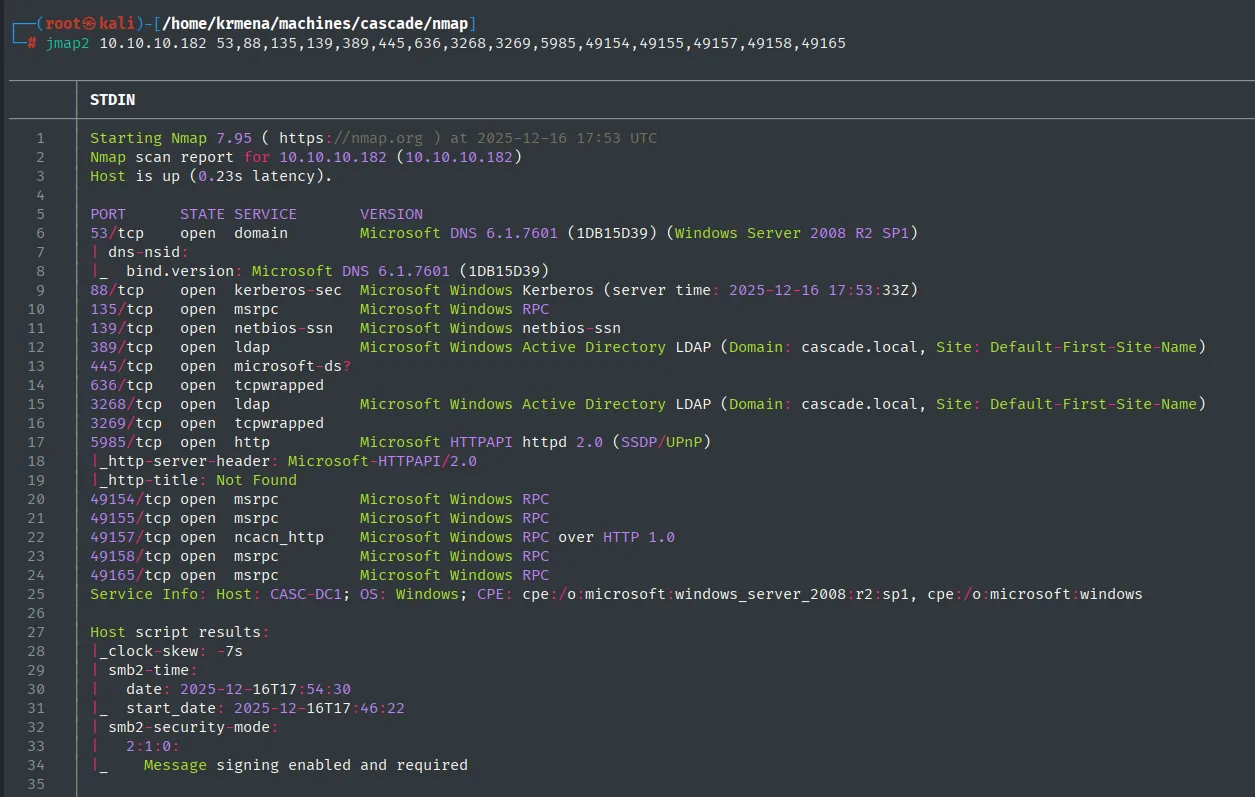
Task: Click the "Not Found" http-title value
Action: click(x=256, y=480)
